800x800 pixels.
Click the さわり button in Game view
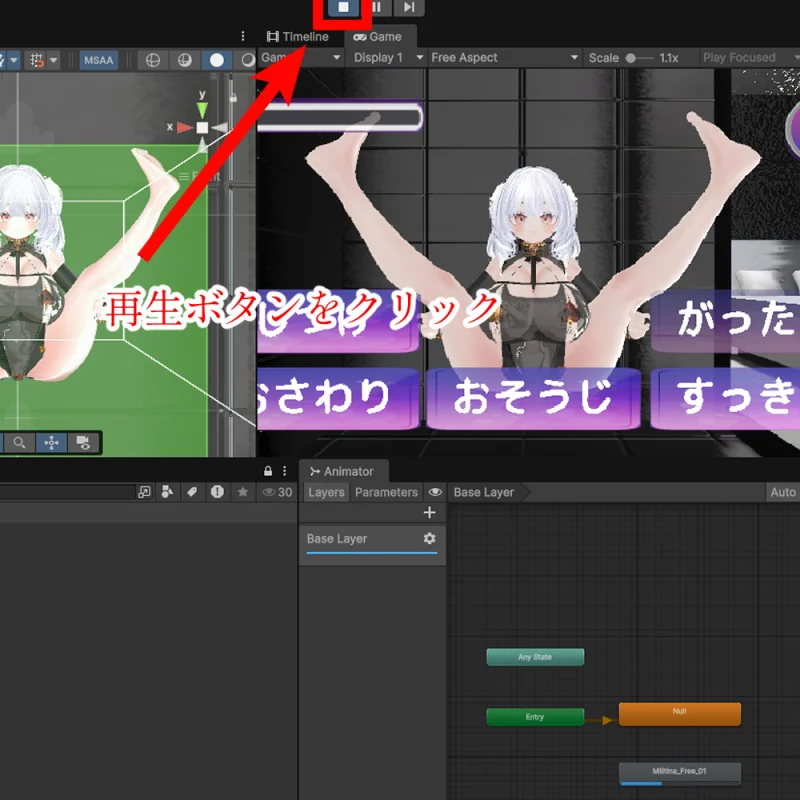pyautogui.click(x=338, y=398)
